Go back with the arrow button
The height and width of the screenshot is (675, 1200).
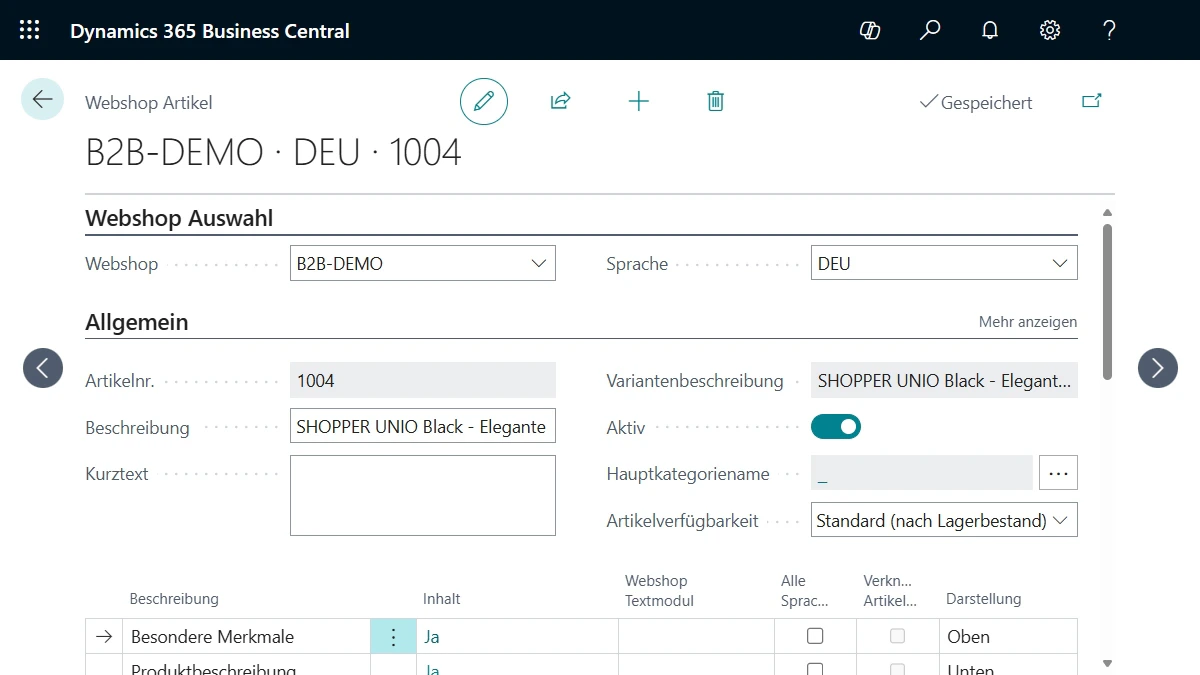click(x=42, y=99)
